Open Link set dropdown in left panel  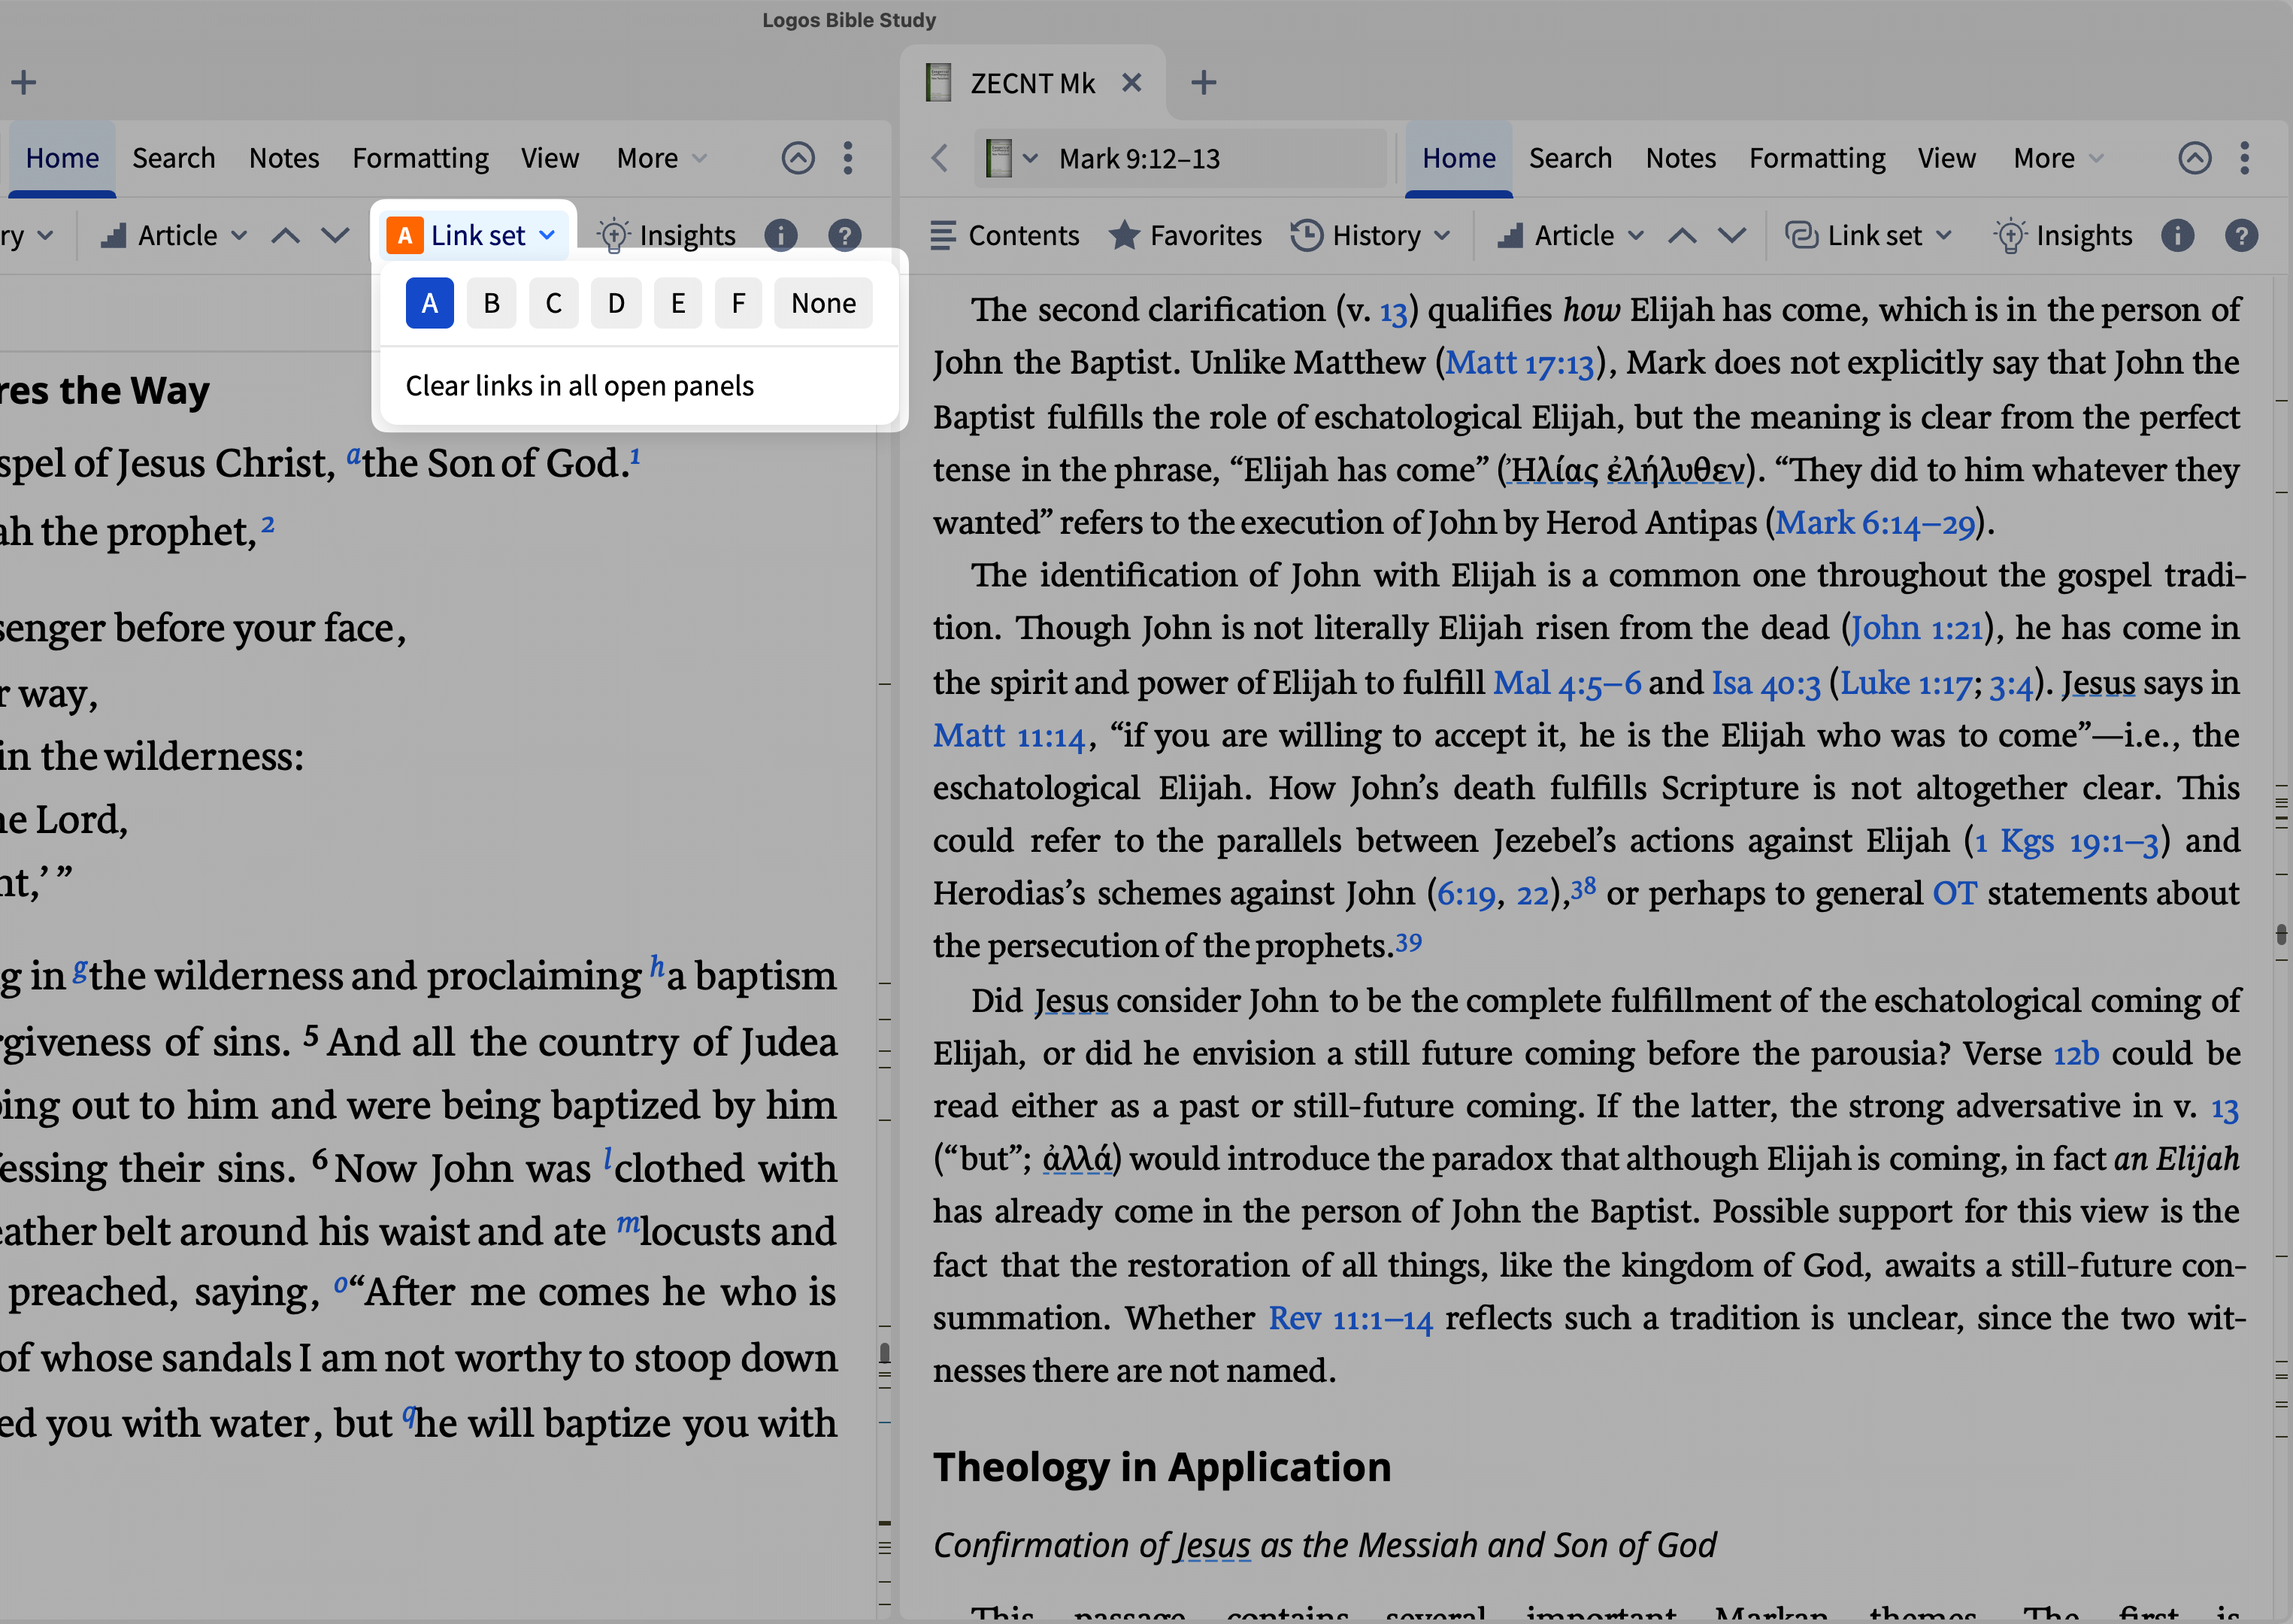472,235
